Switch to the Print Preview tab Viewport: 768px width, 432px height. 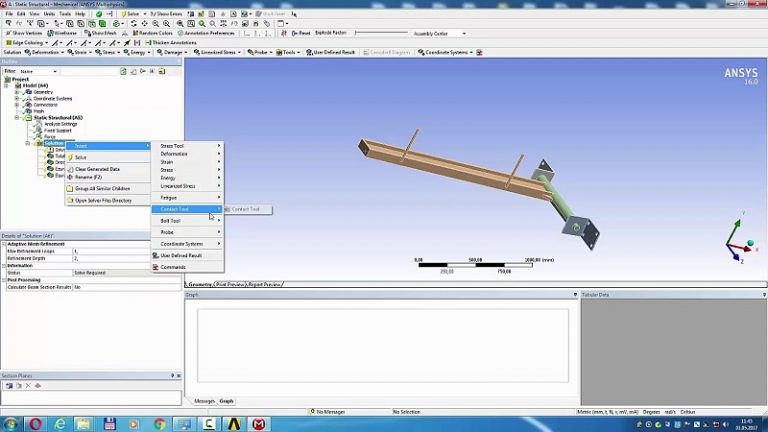click(230, 285)
